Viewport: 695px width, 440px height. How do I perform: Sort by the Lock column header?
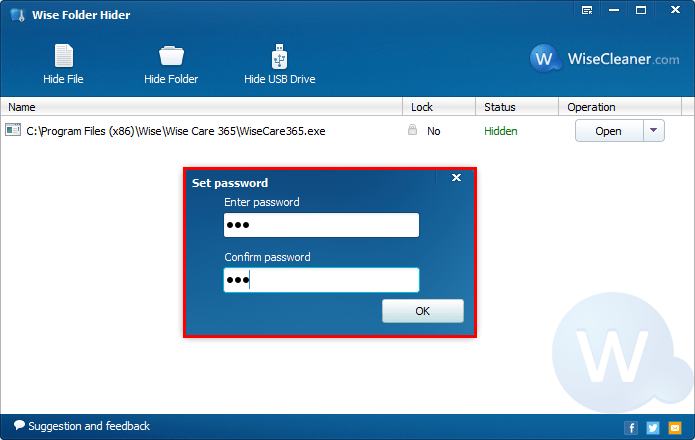tap(439, 107)
